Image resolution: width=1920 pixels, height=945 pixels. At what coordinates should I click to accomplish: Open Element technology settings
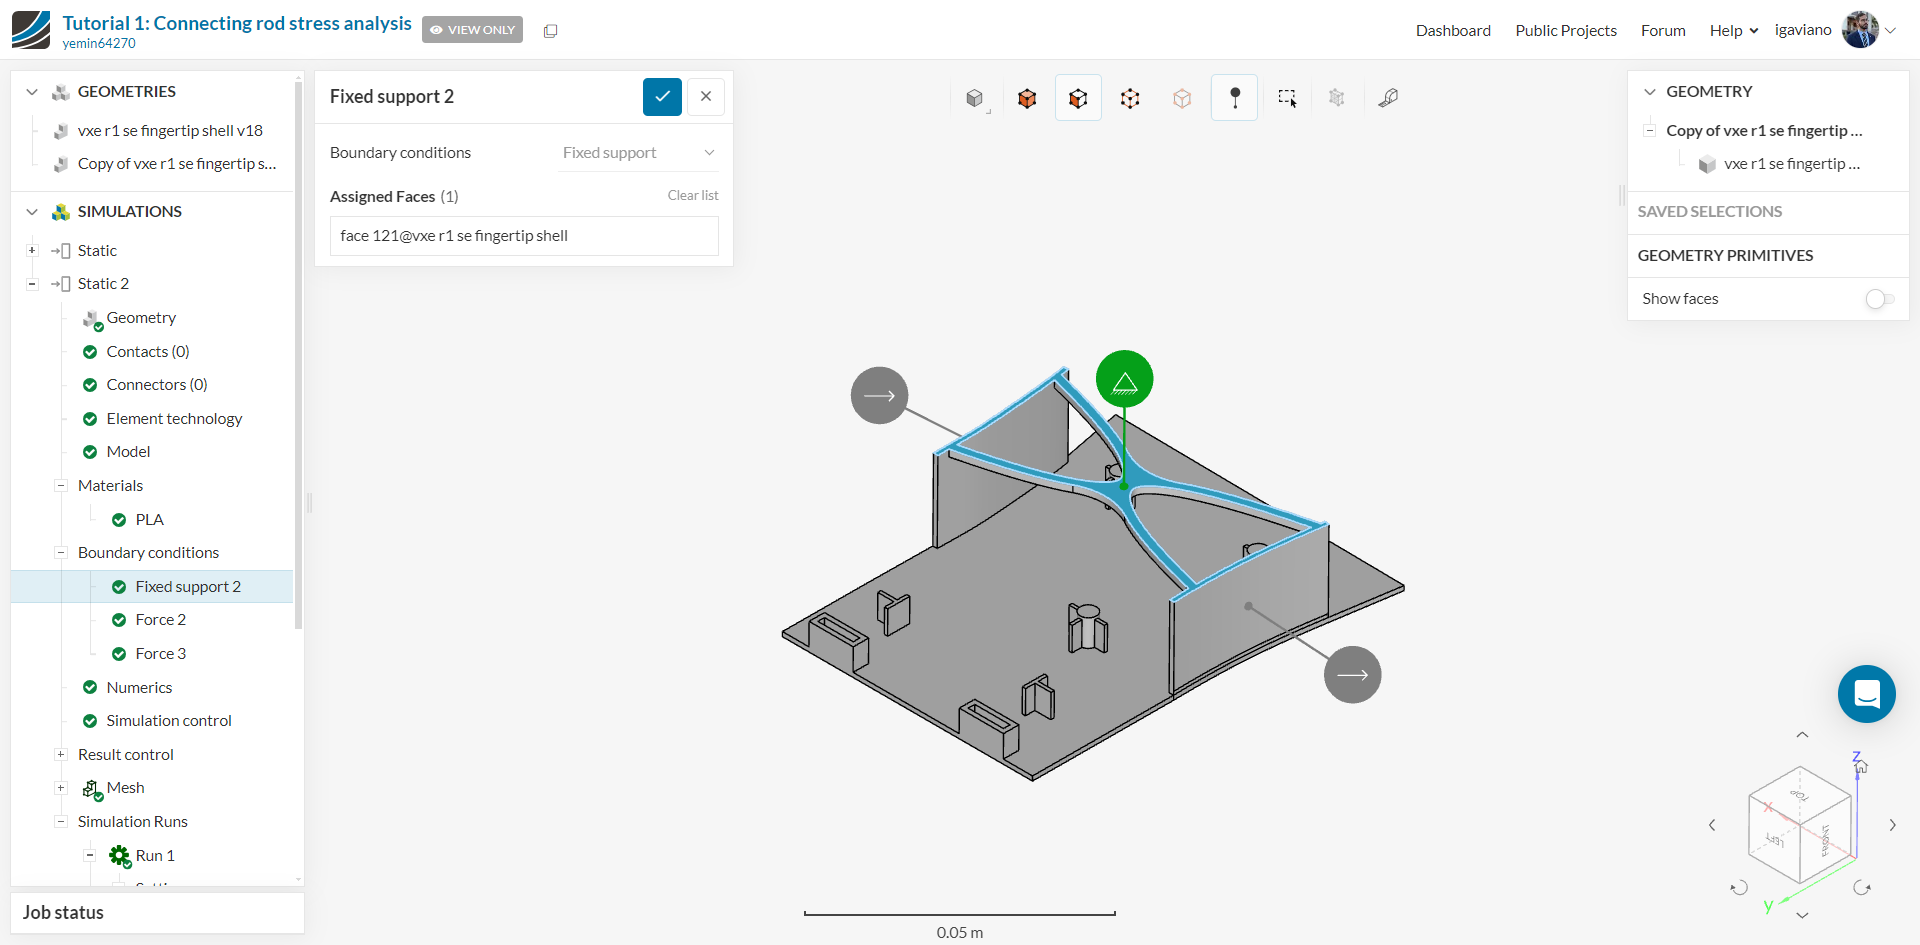point(174,419)
